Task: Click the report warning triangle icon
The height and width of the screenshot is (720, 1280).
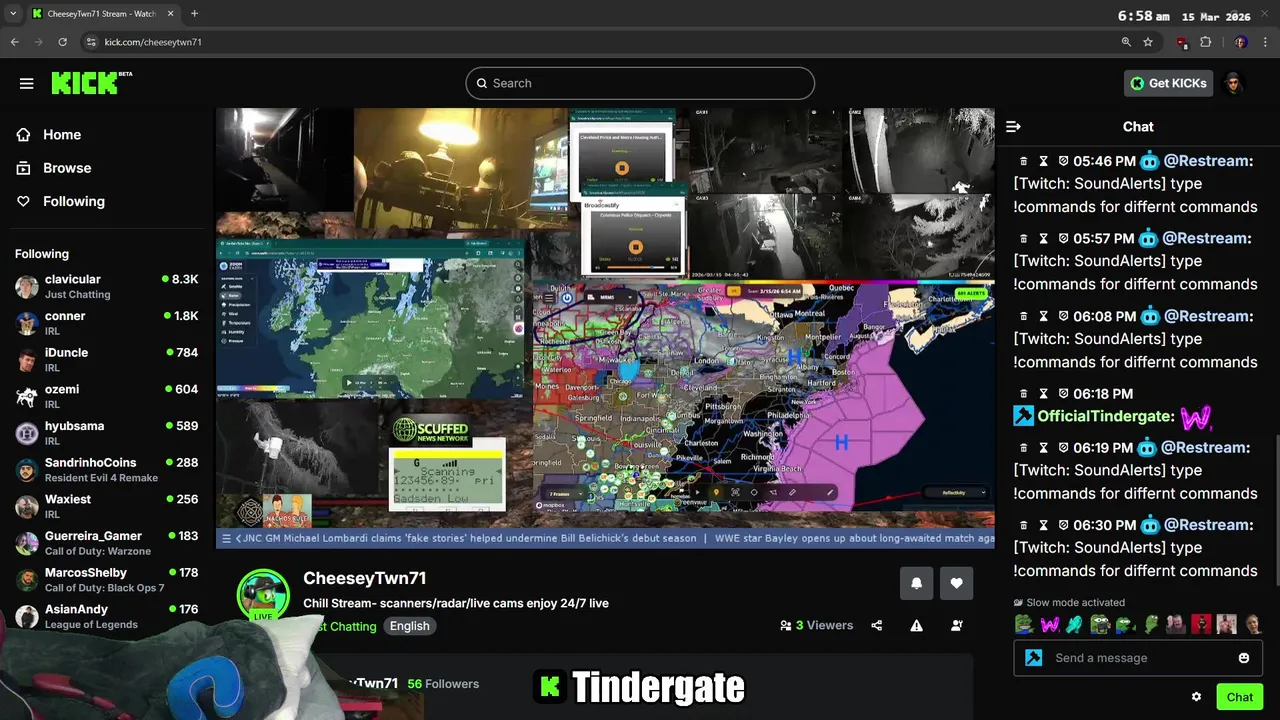Action: tap(916, 626)
